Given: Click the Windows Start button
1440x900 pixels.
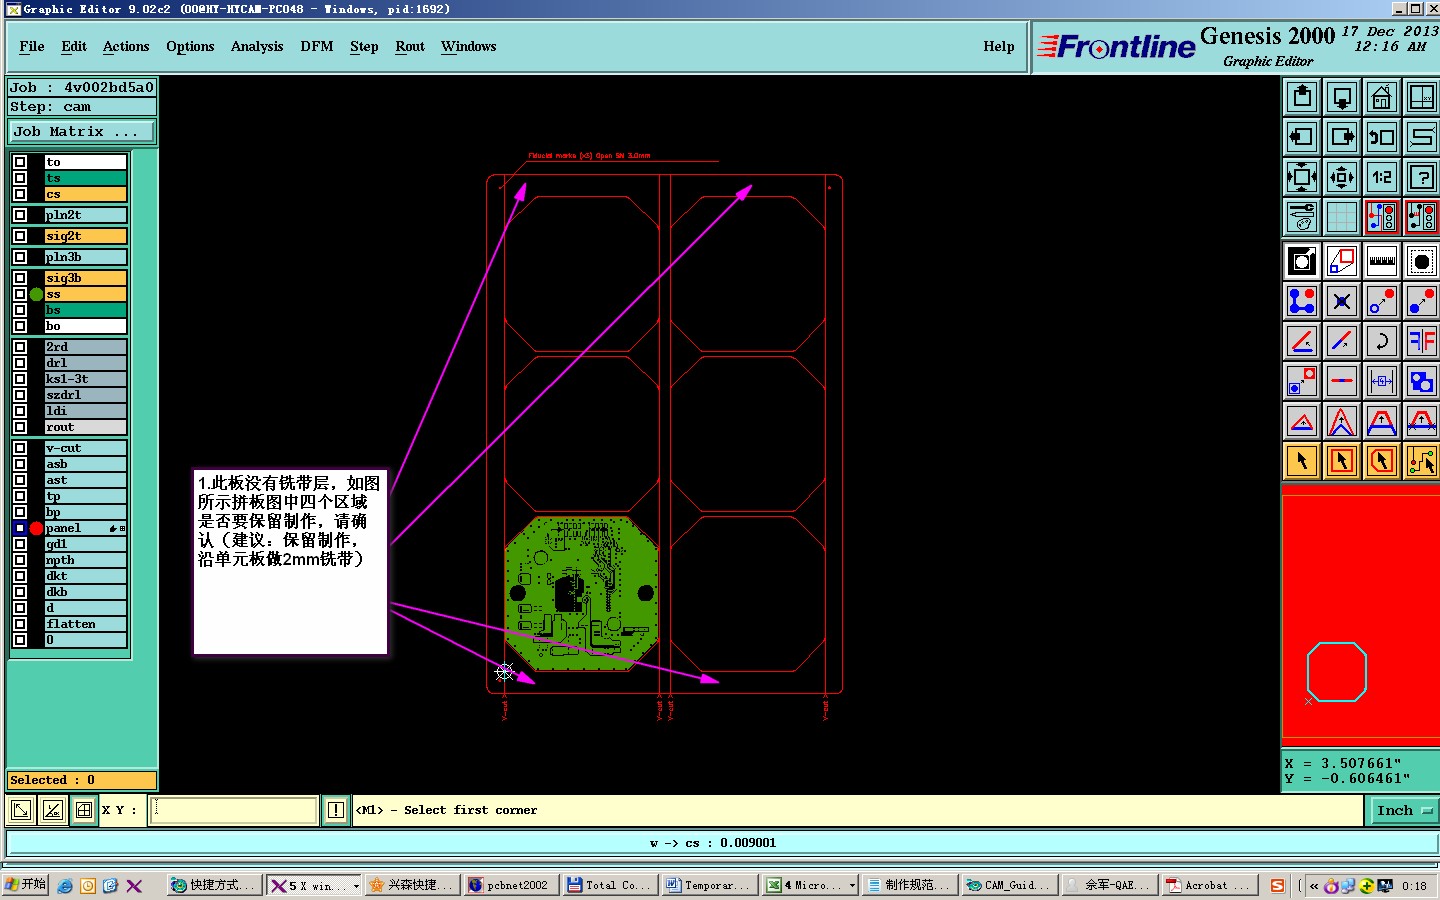Looking at the screenshot, I should pyautogui.click(x=25, y=885).
